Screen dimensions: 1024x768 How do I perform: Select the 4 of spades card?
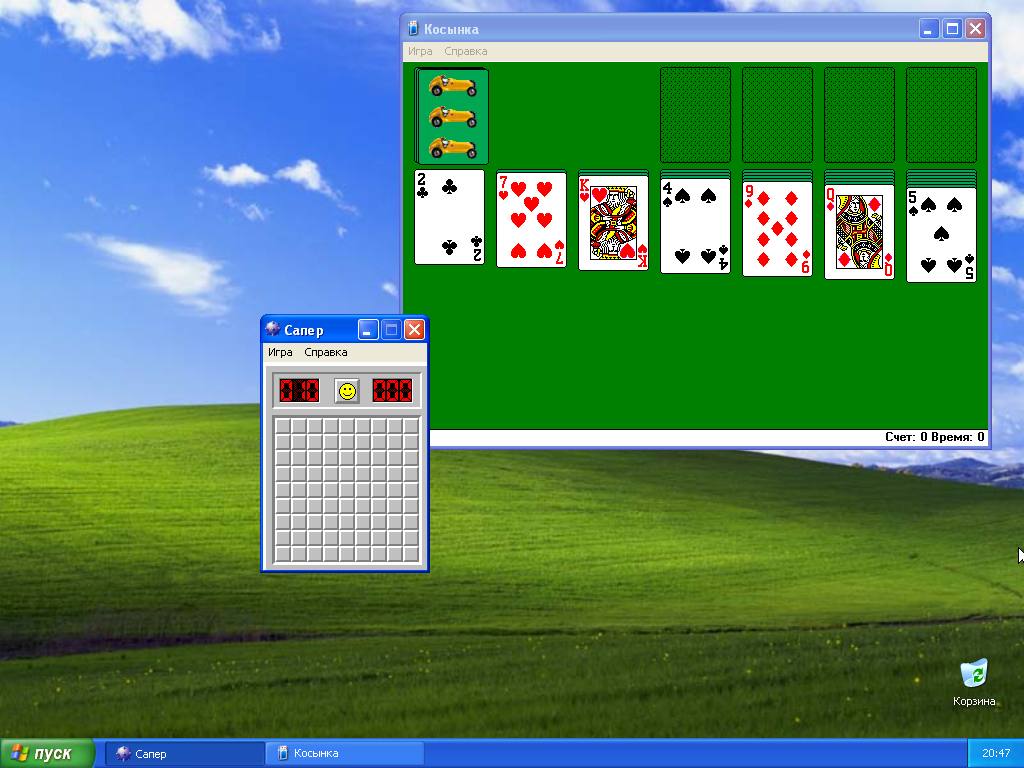tap(695, 226)
